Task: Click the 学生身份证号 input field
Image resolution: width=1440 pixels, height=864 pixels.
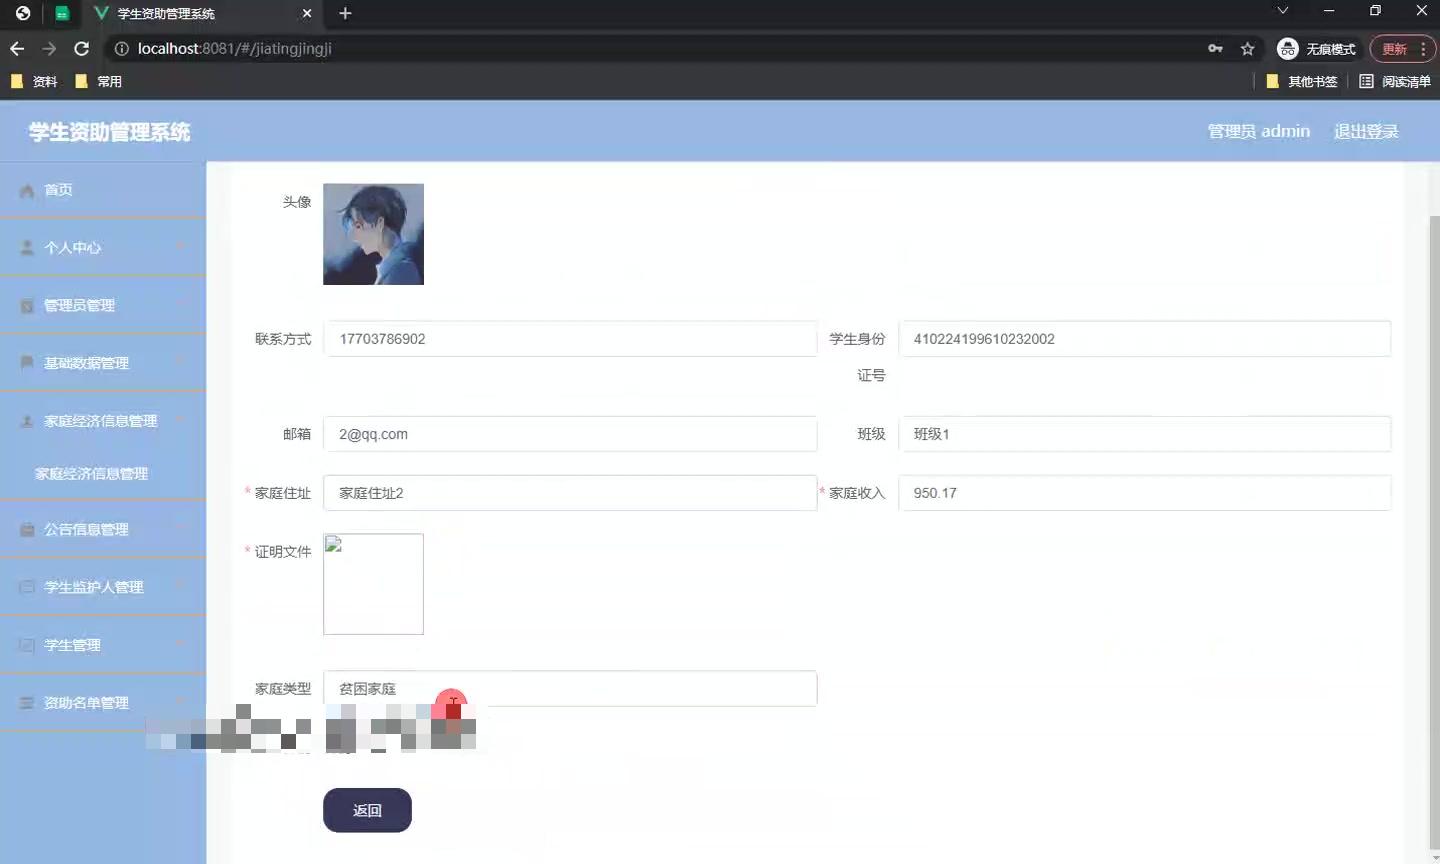Action: click(1144, 339)
